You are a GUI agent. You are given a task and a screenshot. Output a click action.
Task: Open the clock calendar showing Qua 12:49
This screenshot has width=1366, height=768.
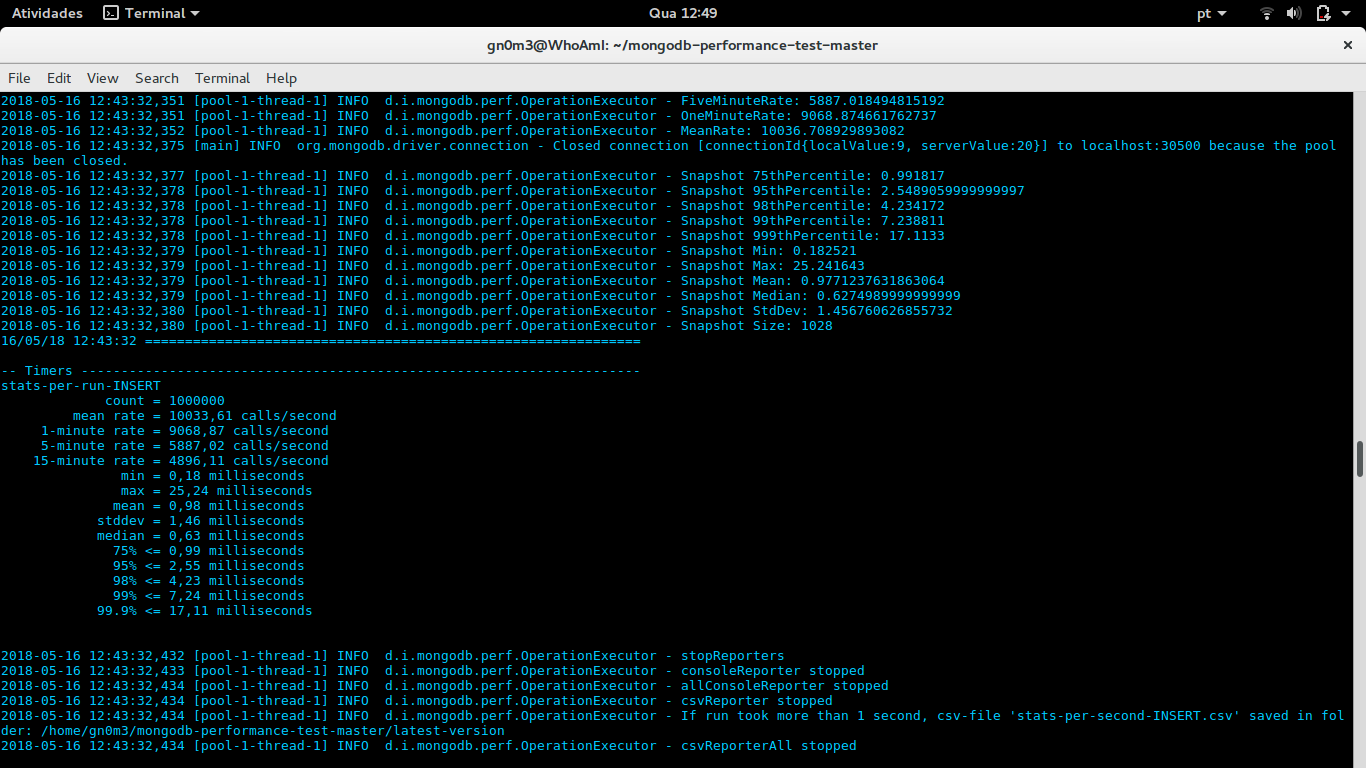point(683,13)
